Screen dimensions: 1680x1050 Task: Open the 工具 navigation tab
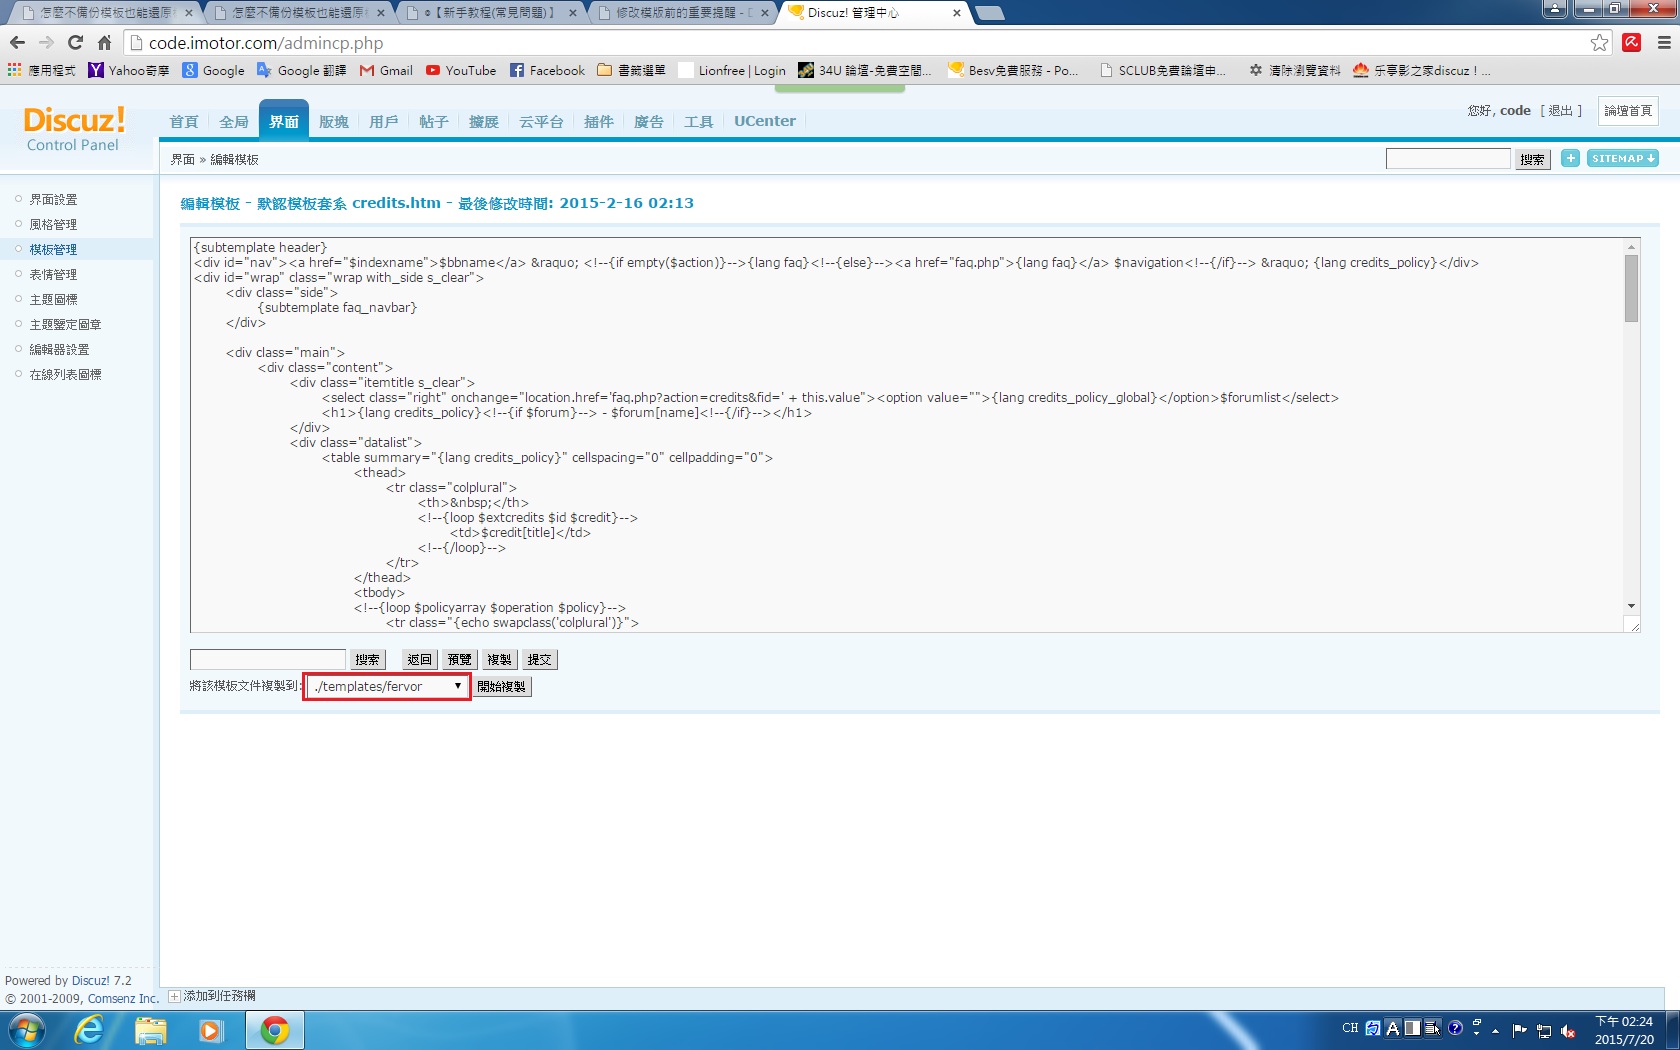[699, 121]
